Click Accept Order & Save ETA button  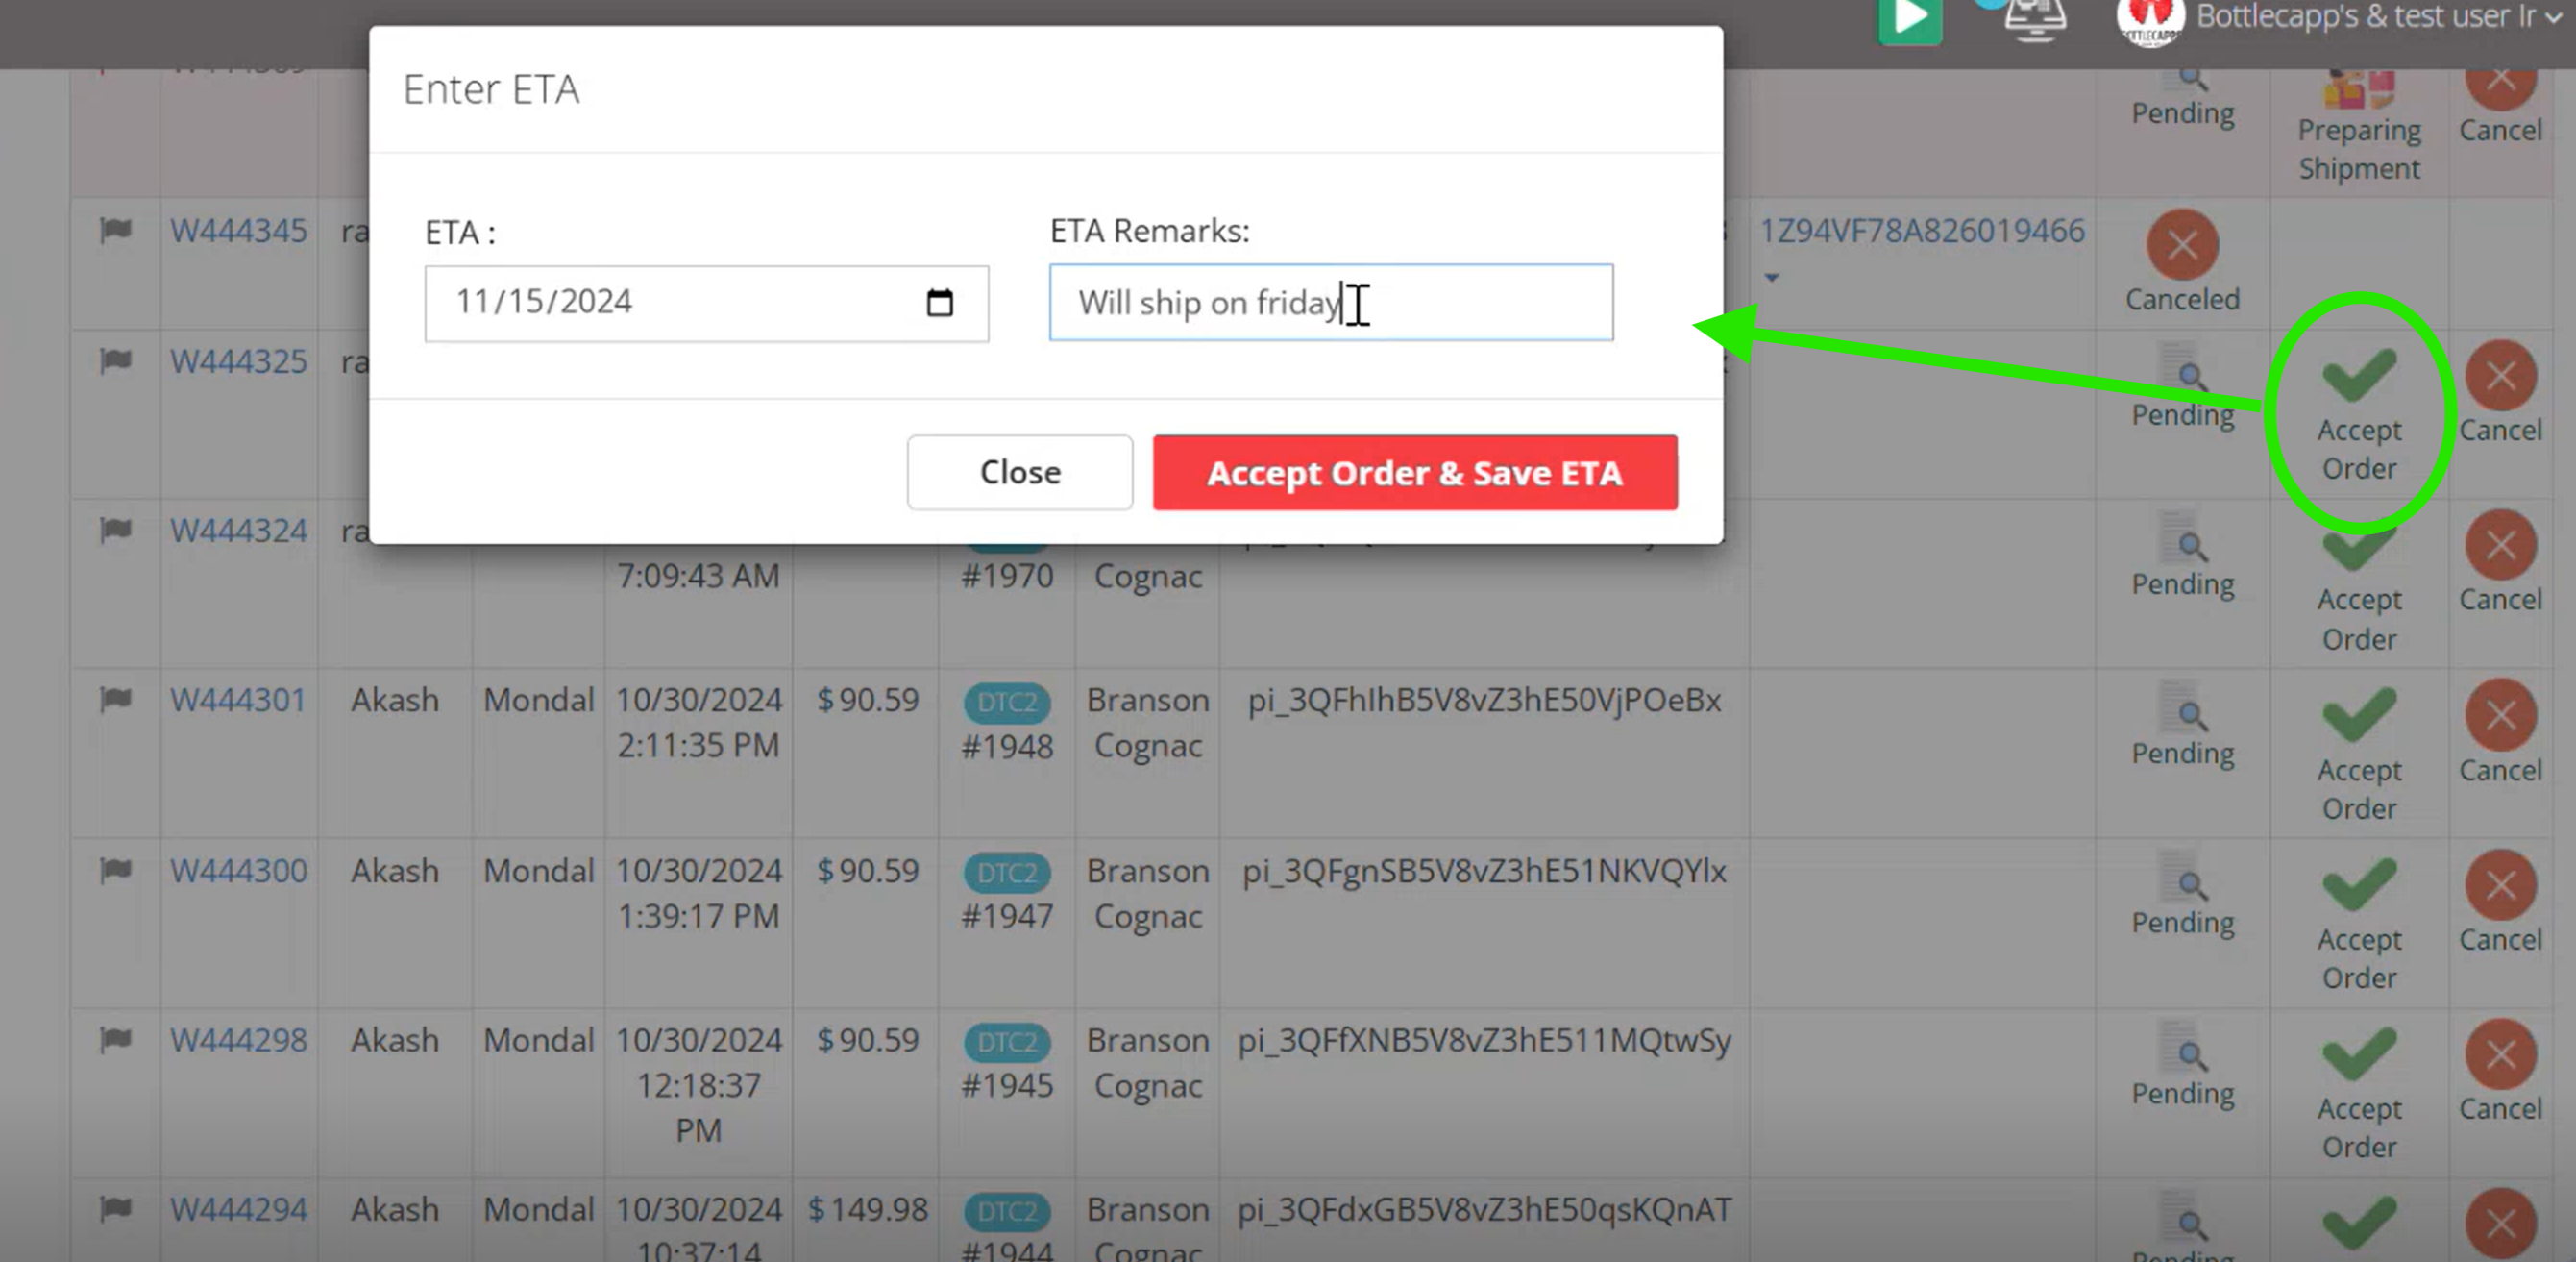coord(1414,472)
